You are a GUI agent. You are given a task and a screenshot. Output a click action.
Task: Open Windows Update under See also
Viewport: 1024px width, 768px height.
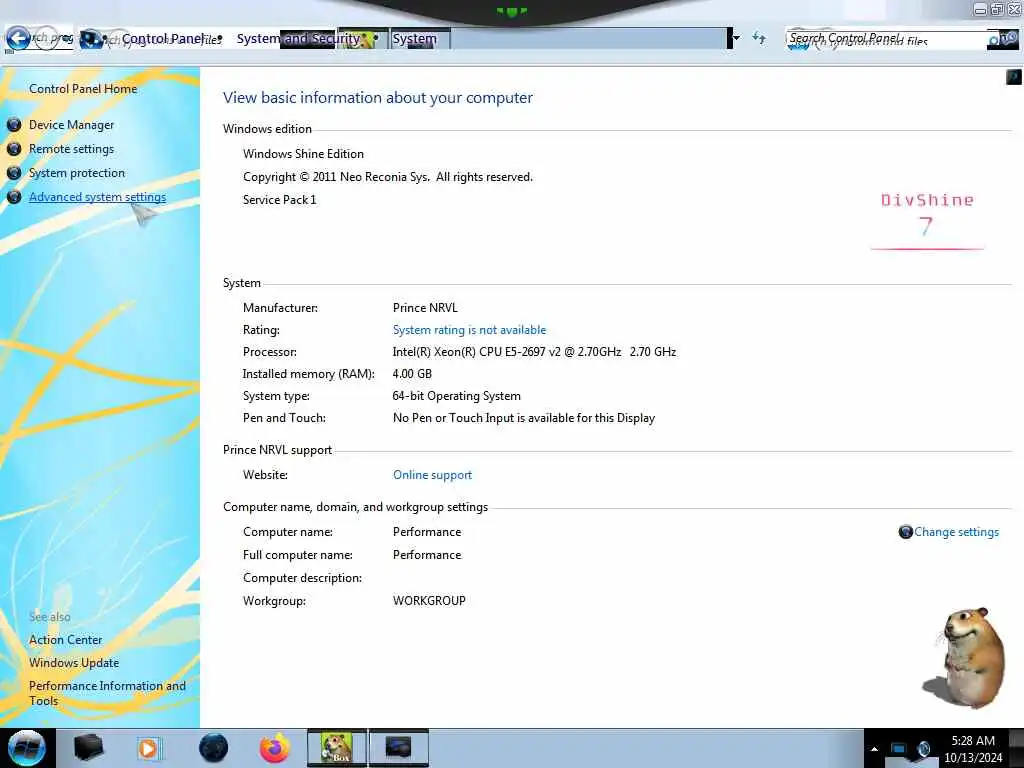coord(74,663)
